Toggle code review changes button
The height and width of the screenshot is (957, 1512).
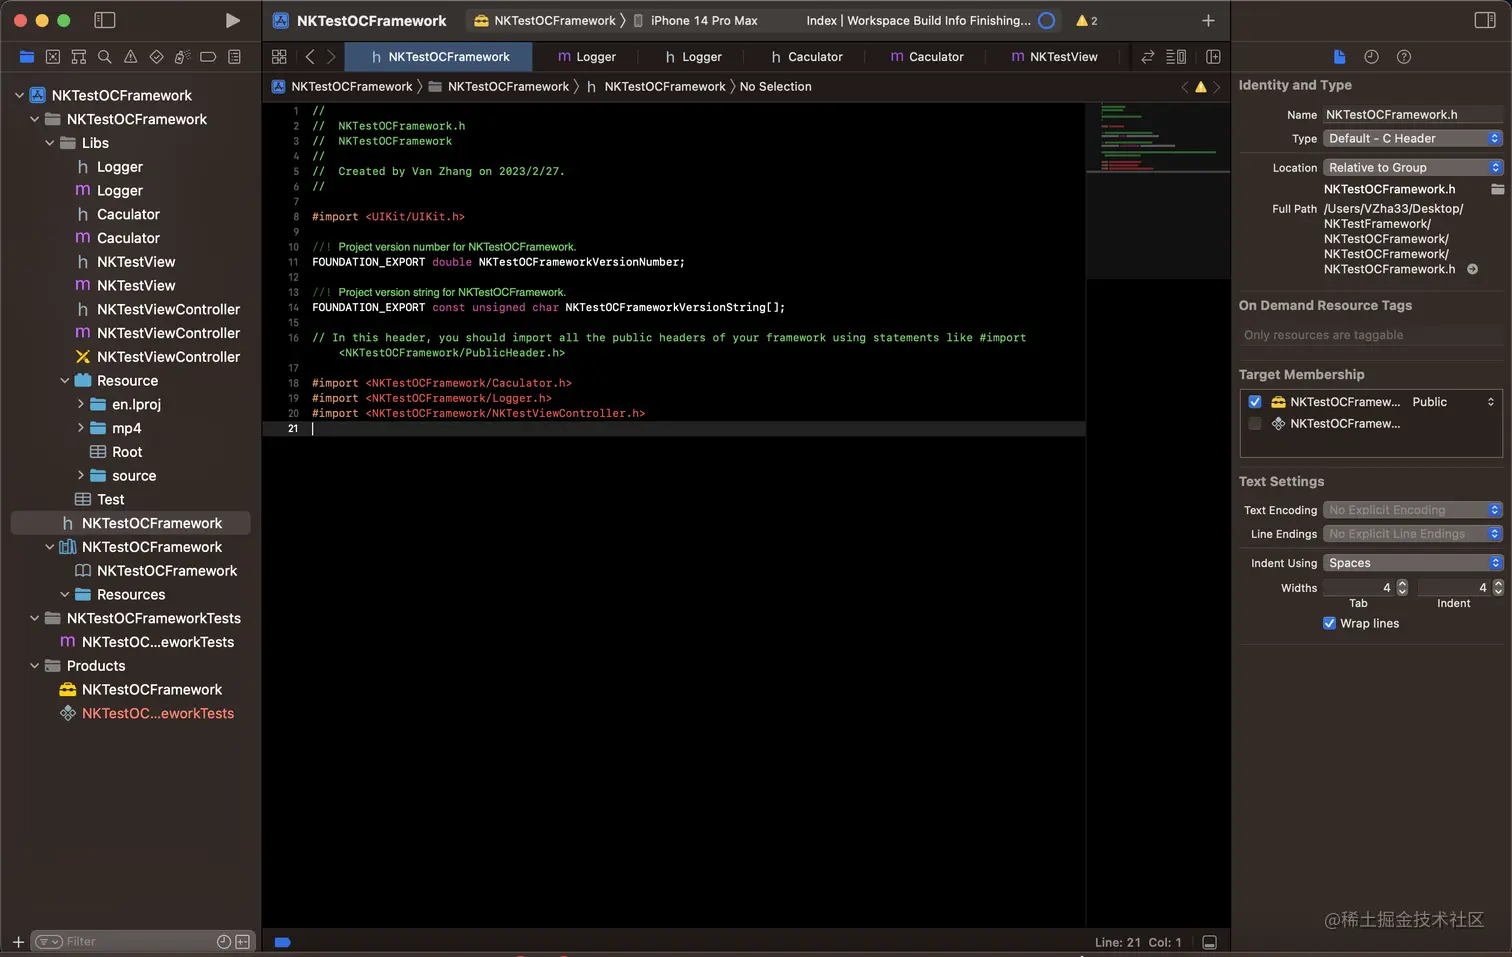pos(1148,57)
